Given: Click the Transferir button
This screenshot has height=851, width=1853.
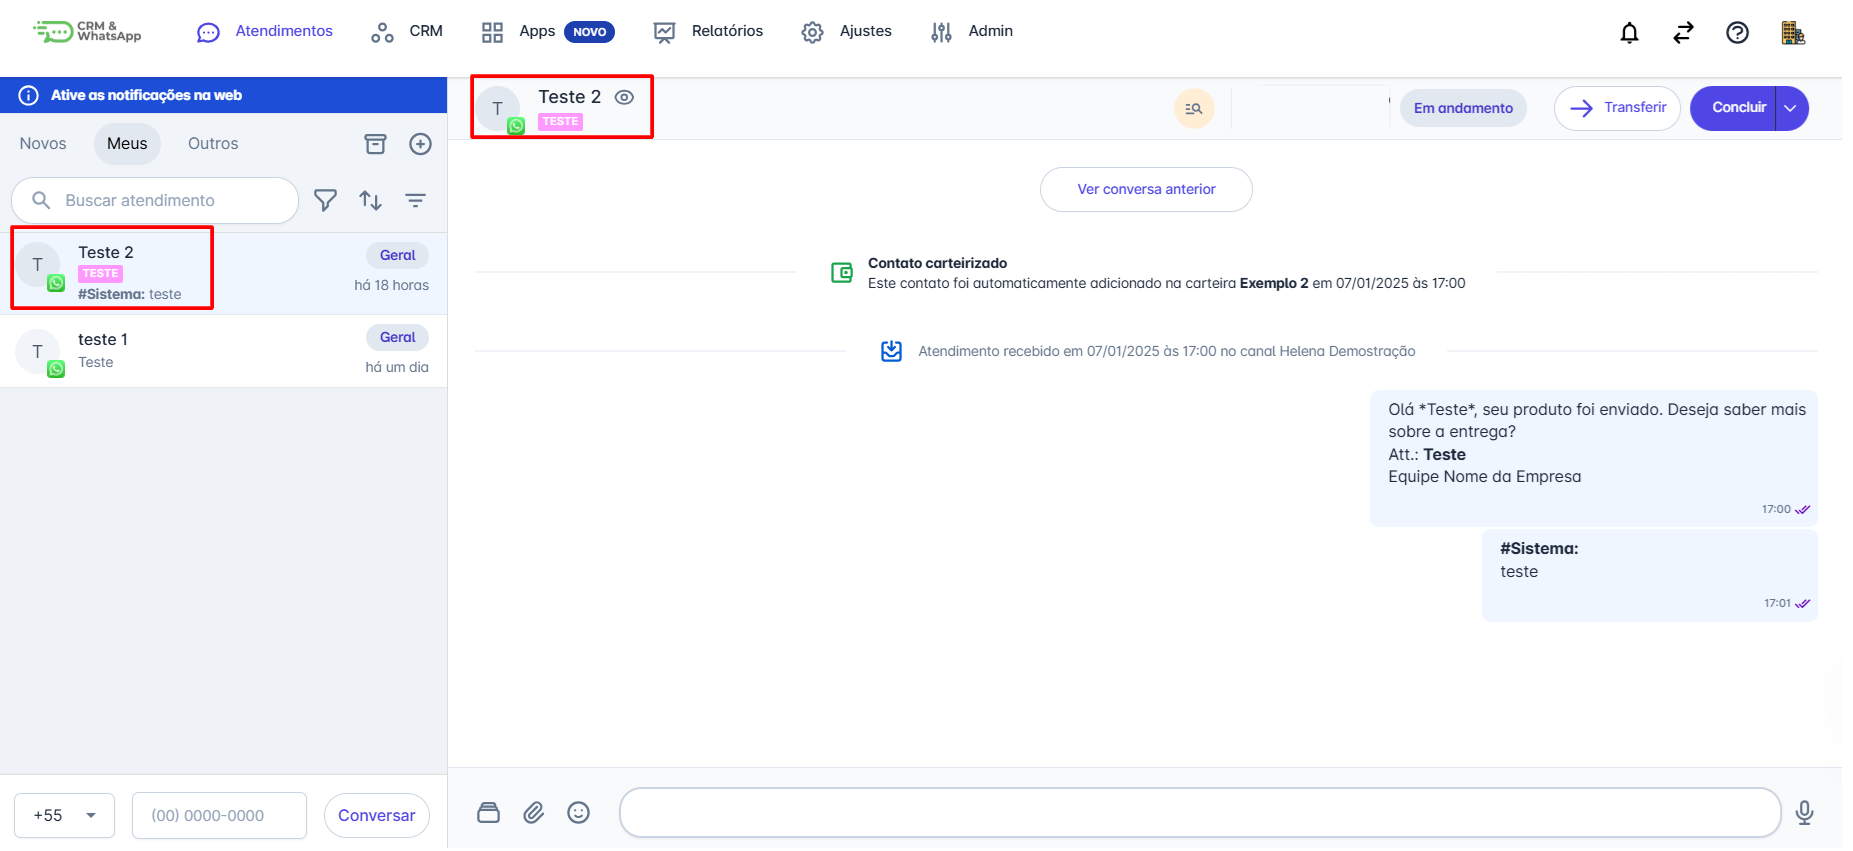Looking at the screenshot, I should tap(1617, 108).
